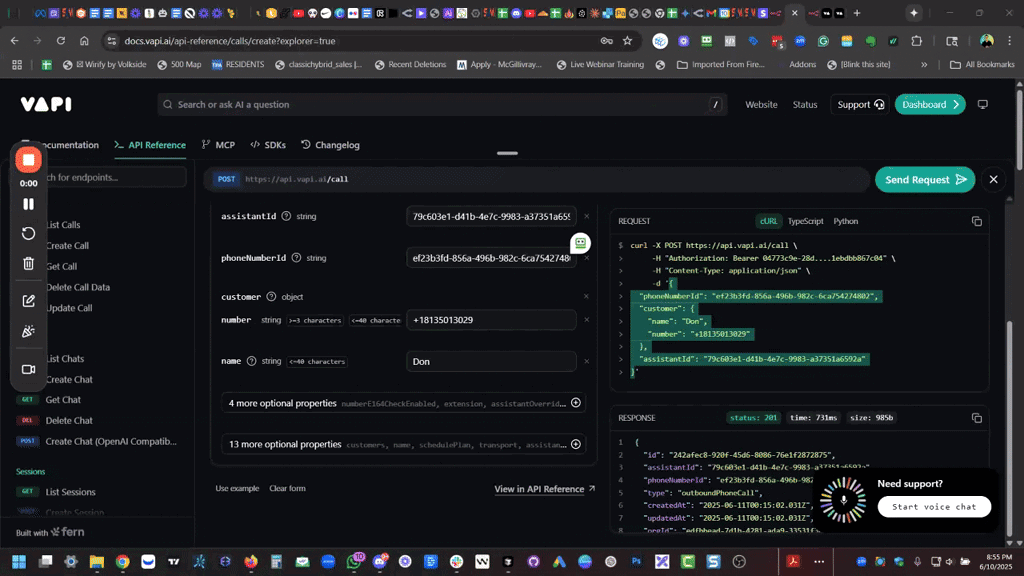
Task: Follow the View in API Reference link
Action: click(x=544, y=489)
